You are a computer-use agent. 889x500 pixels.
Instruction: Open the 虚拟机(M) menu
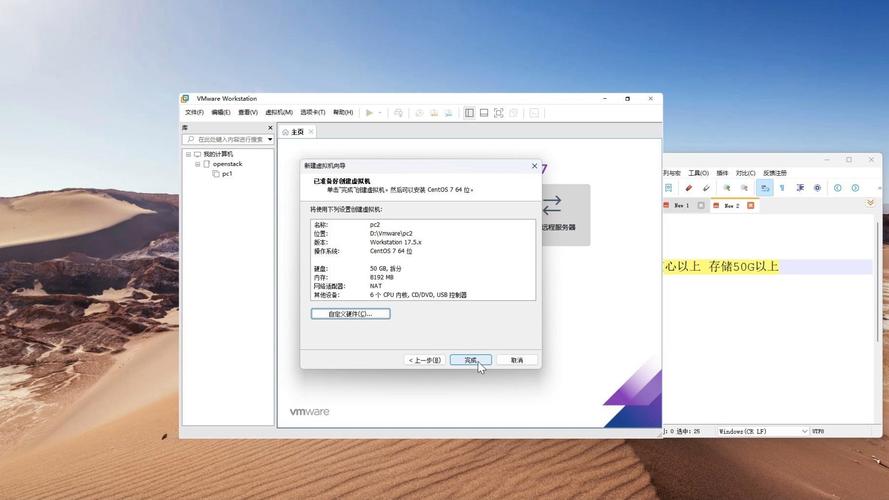point(279,112)
